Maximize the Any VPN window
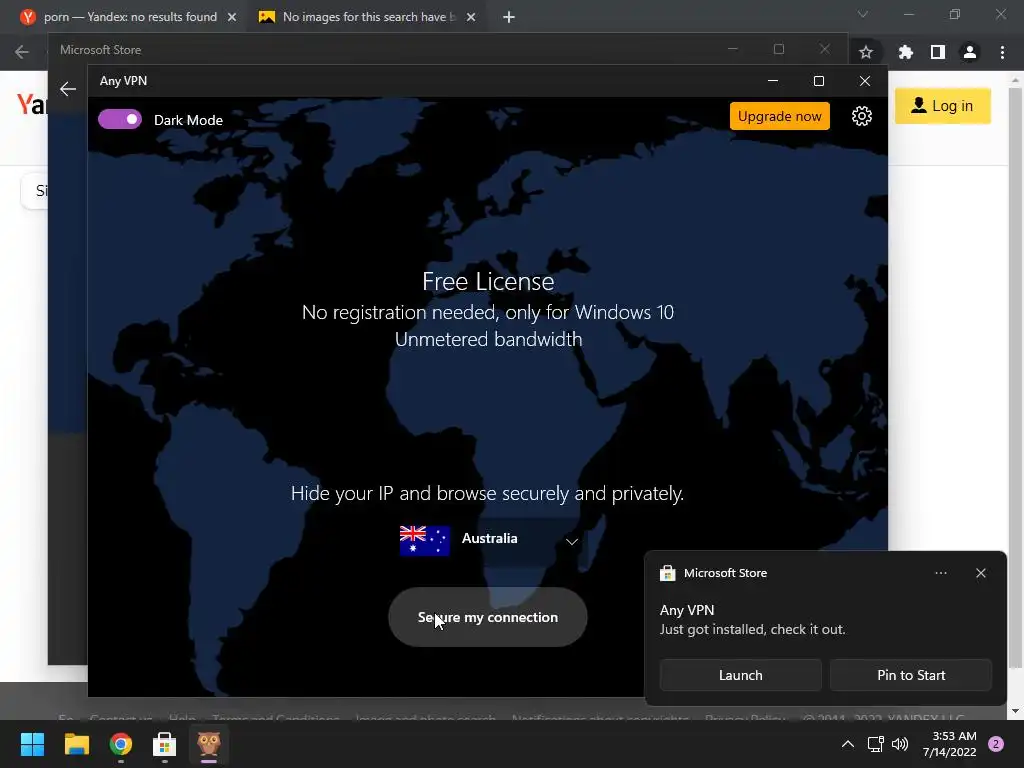This screenshot has height=768, width=1024. point(818,81)
